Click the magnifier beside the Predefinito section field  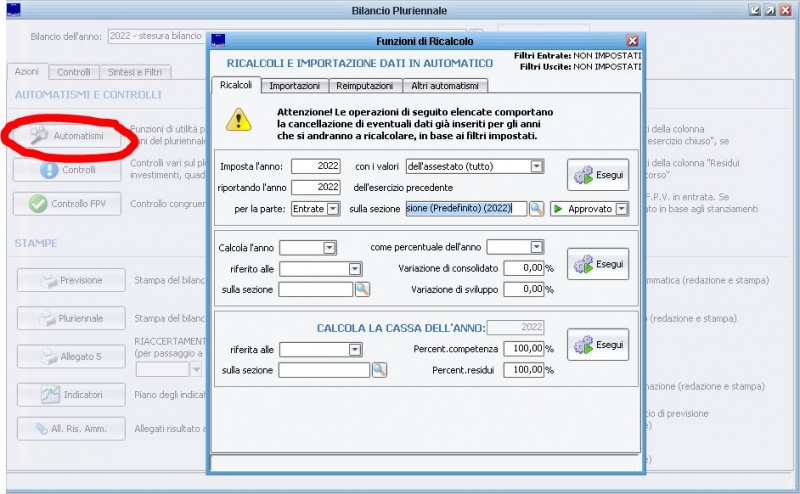click(536, 209)
